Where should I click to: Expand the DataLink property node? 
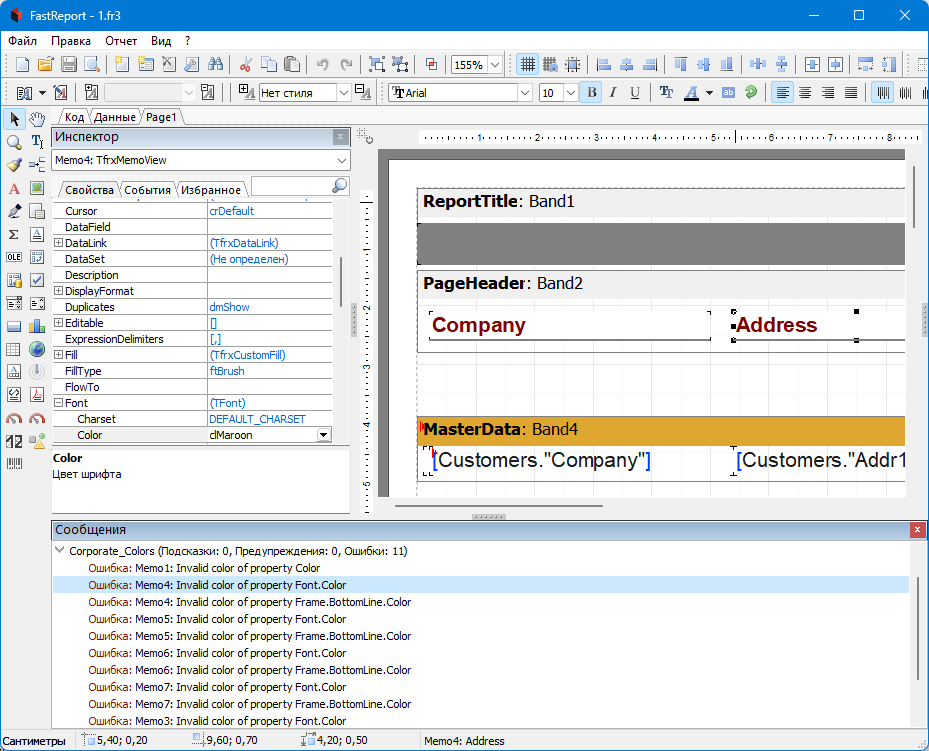click(58, 243)
